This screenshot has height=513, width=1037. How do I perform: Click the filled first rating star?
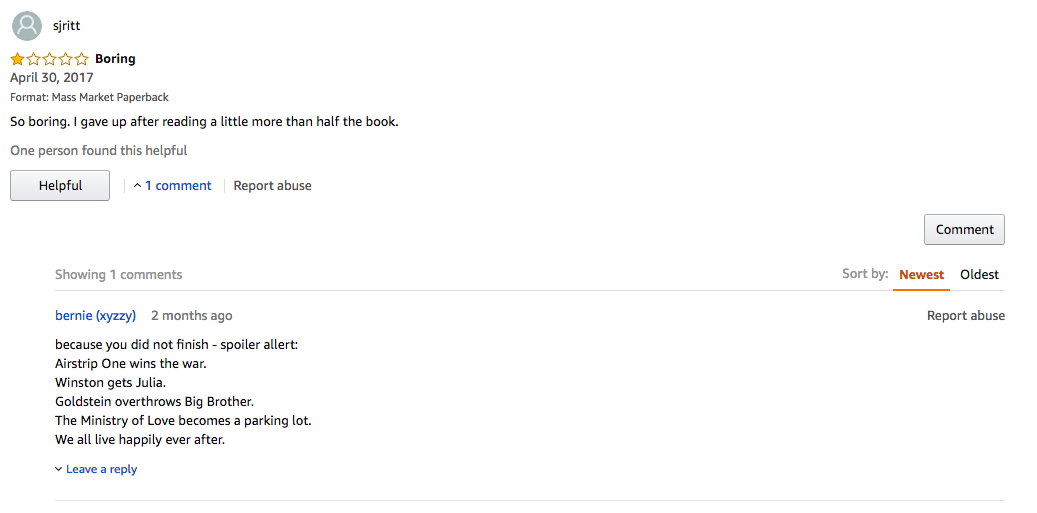pos(18,59)
